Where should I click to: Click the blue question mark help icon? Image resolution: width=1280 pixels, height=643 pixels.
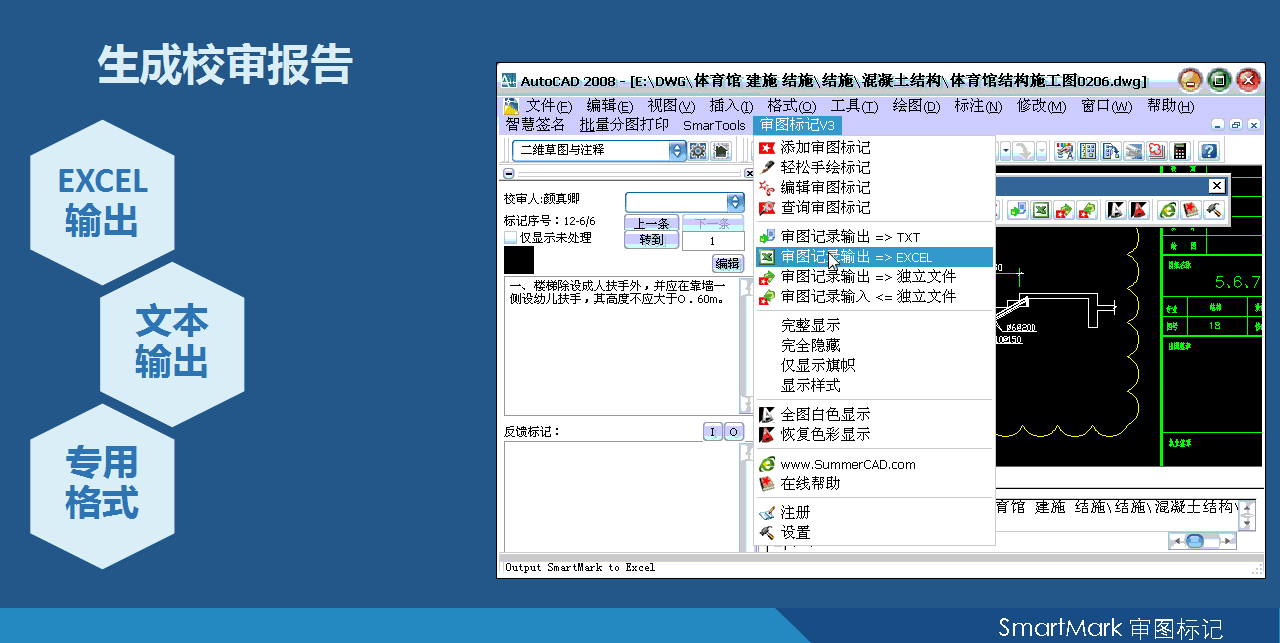point(1209,151)
